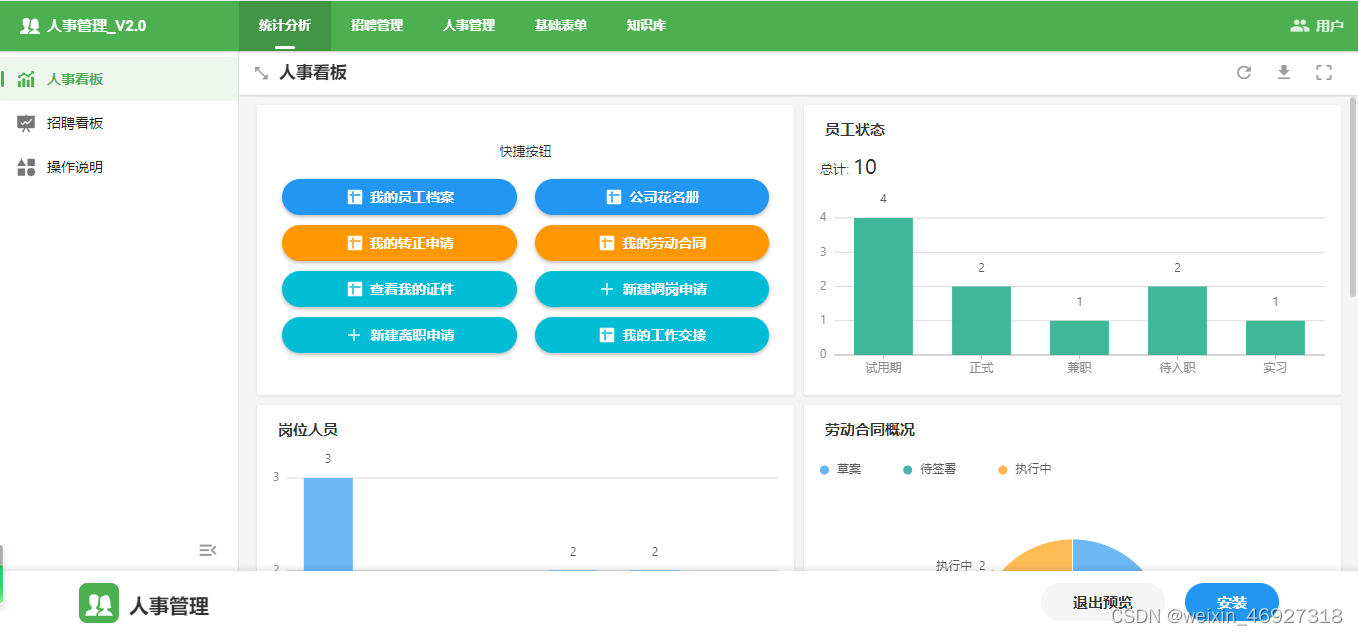Click the download icon in the header
Viewport: 1358px width, 635px height.
coord(1284,72)
